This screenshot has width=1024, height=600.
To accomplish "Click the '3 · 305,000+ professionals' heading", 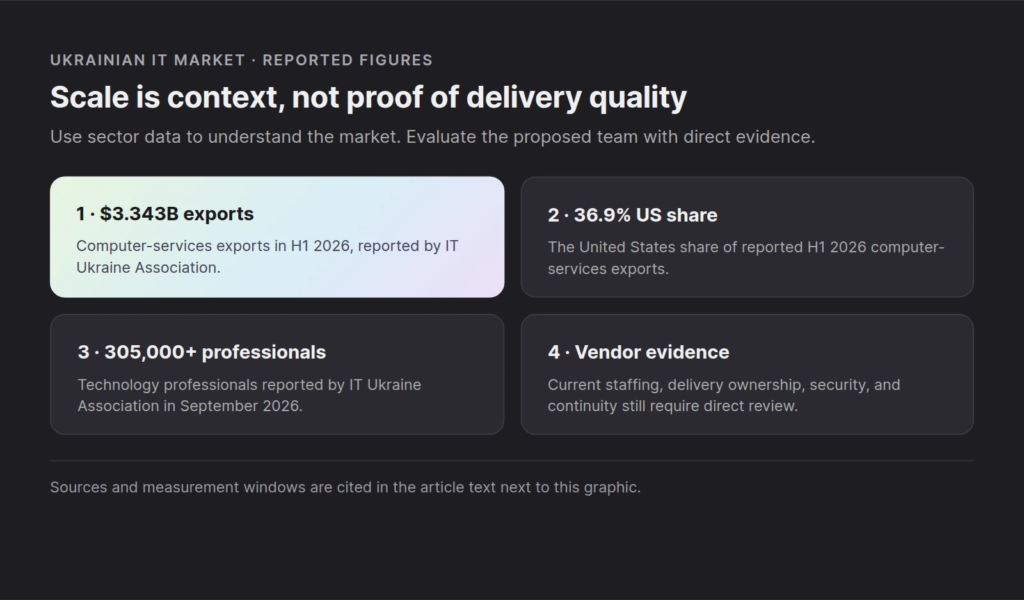I will [x=202, y=353].
